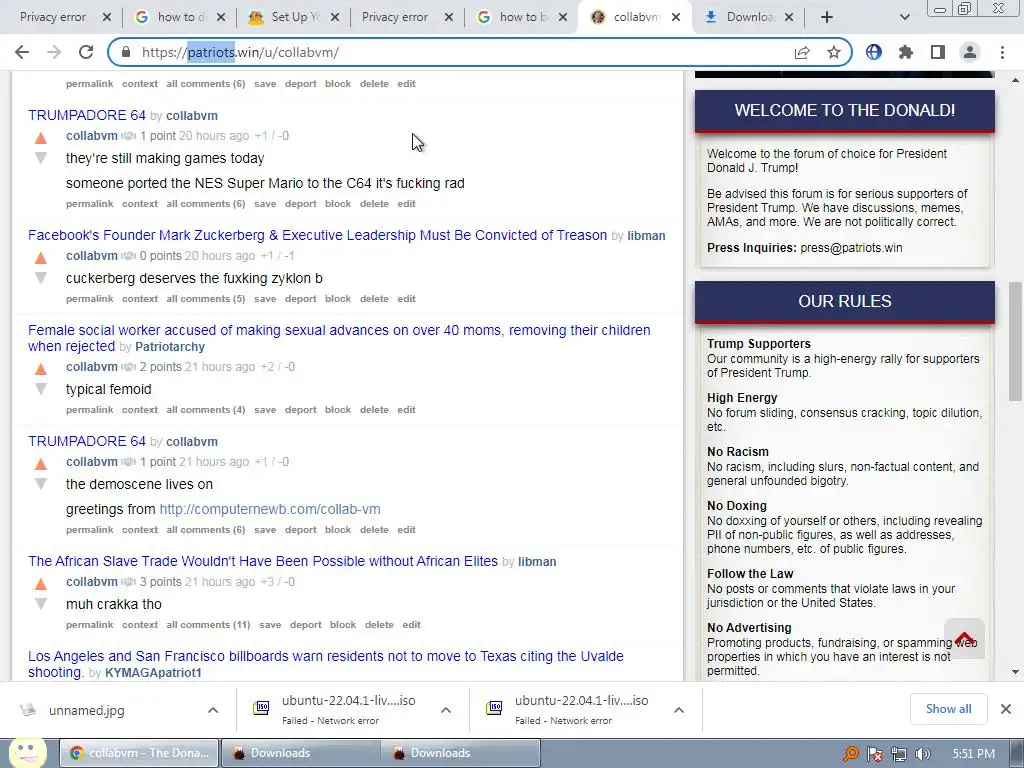Upvote the 'muh crakka tho' comment
1024x768 pixels.
40,584
